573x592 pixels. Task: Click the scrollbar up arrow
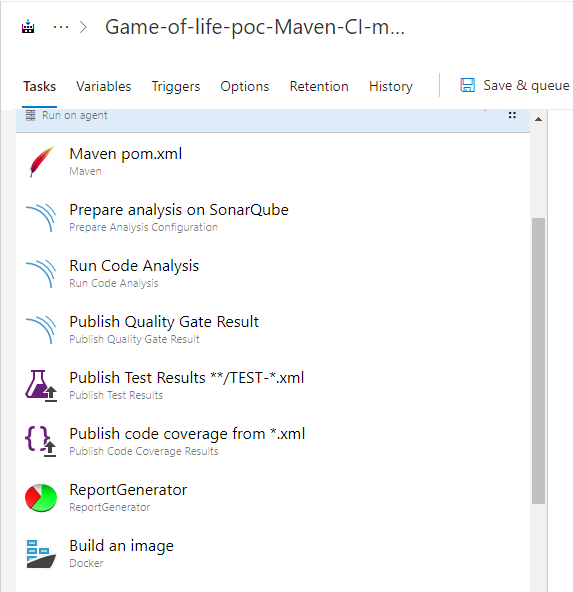[x=539, y=119]
